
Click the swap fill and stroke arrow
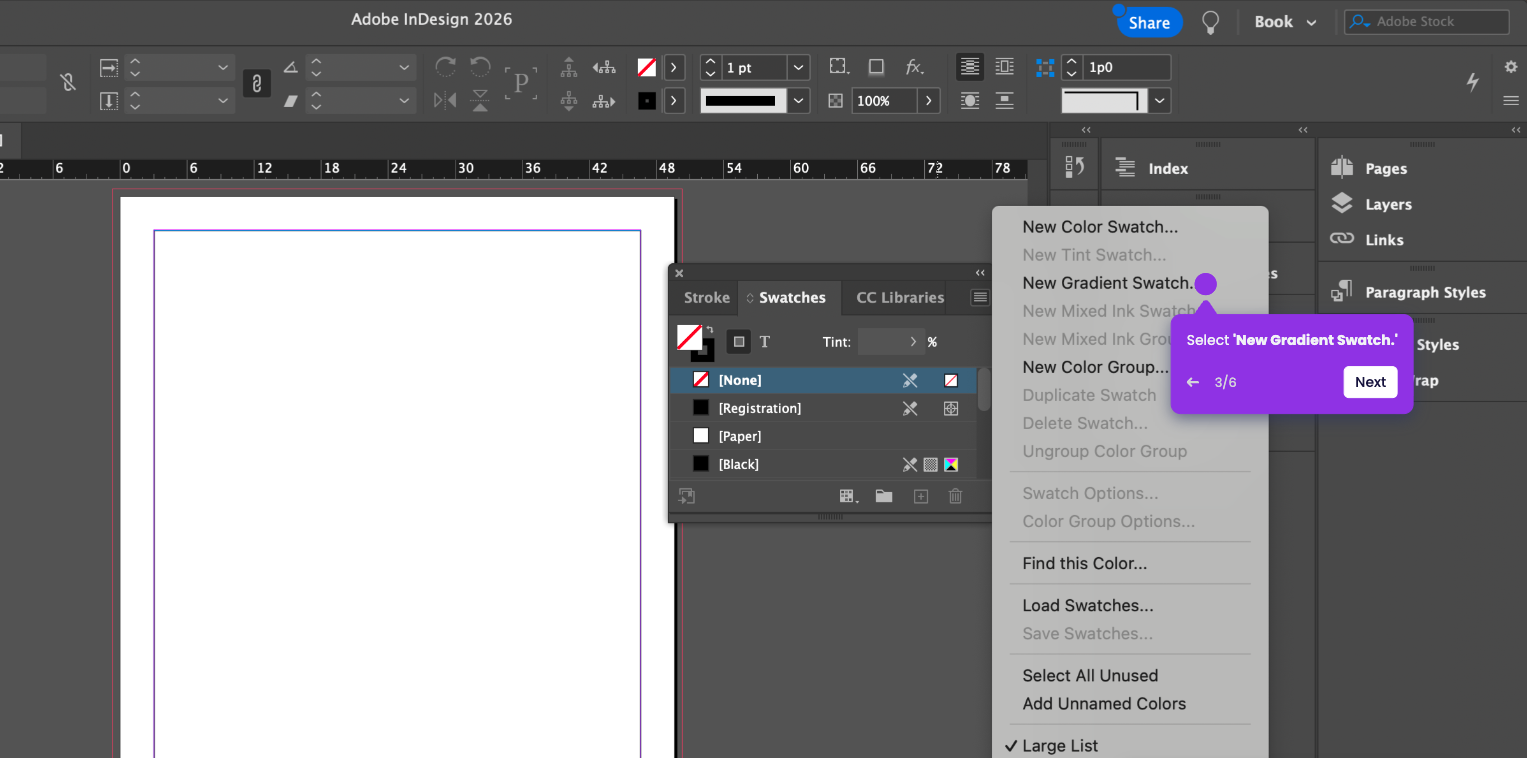[709, 329]
